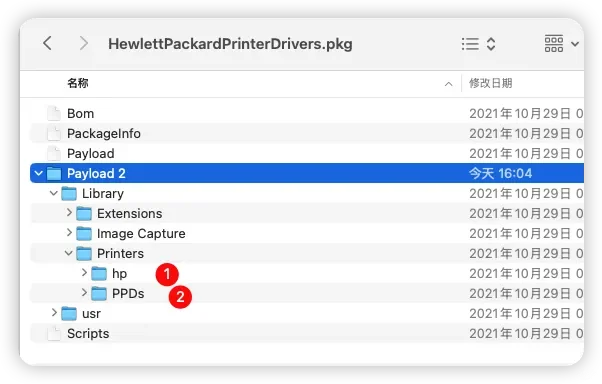Expand the Image Capture folder

[x=69, y=233]
